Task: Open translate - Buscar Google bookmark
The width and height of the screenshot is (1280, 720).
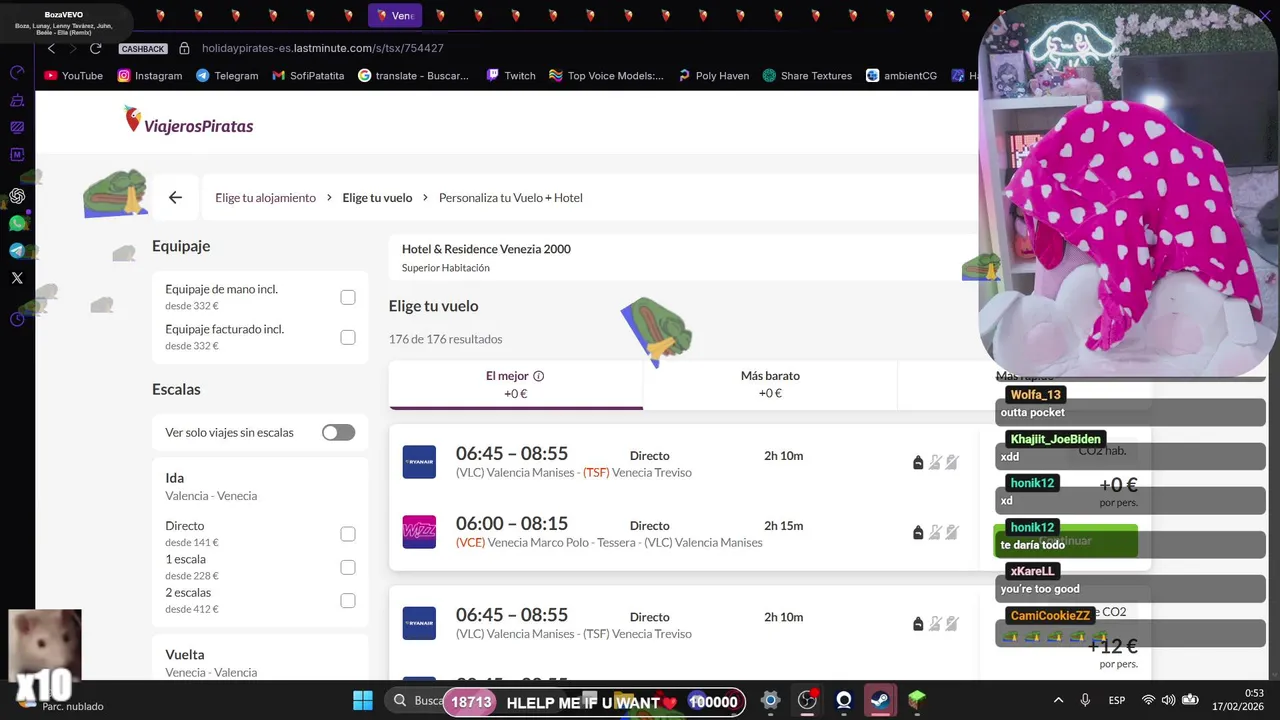Action: tap(414, 75)
